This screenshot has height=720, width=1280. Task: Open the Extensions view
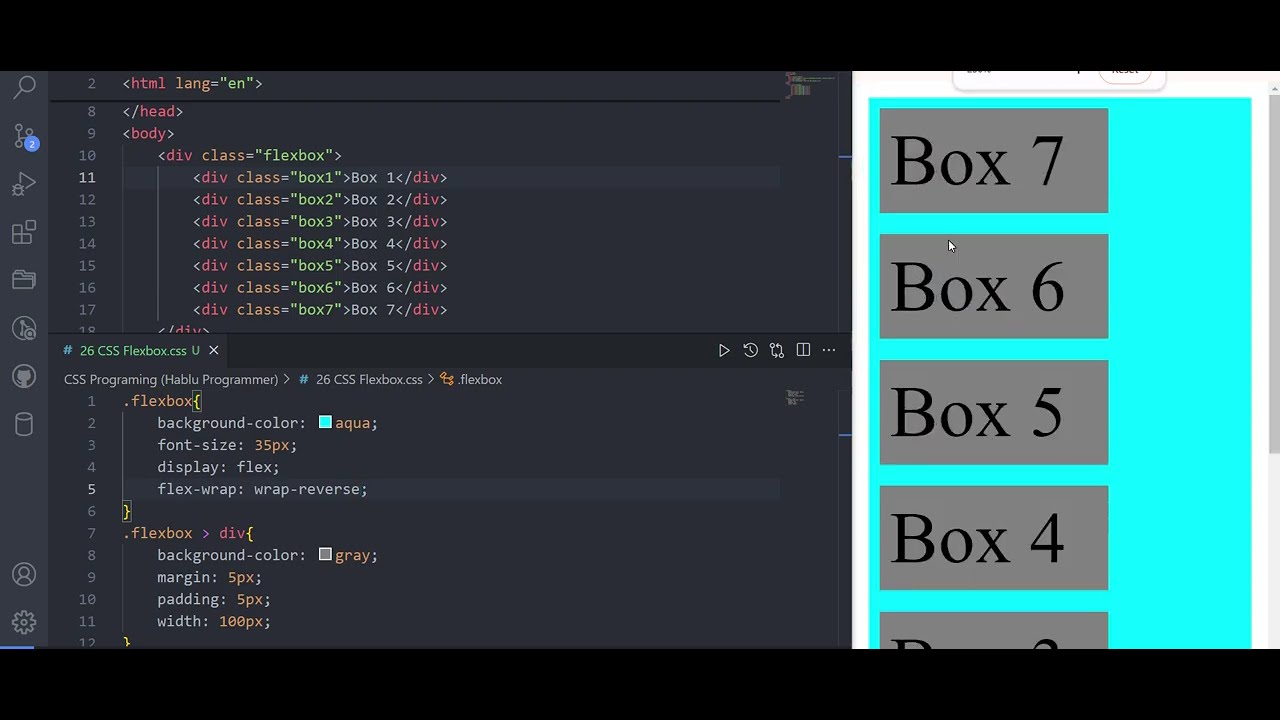point(24,233)
